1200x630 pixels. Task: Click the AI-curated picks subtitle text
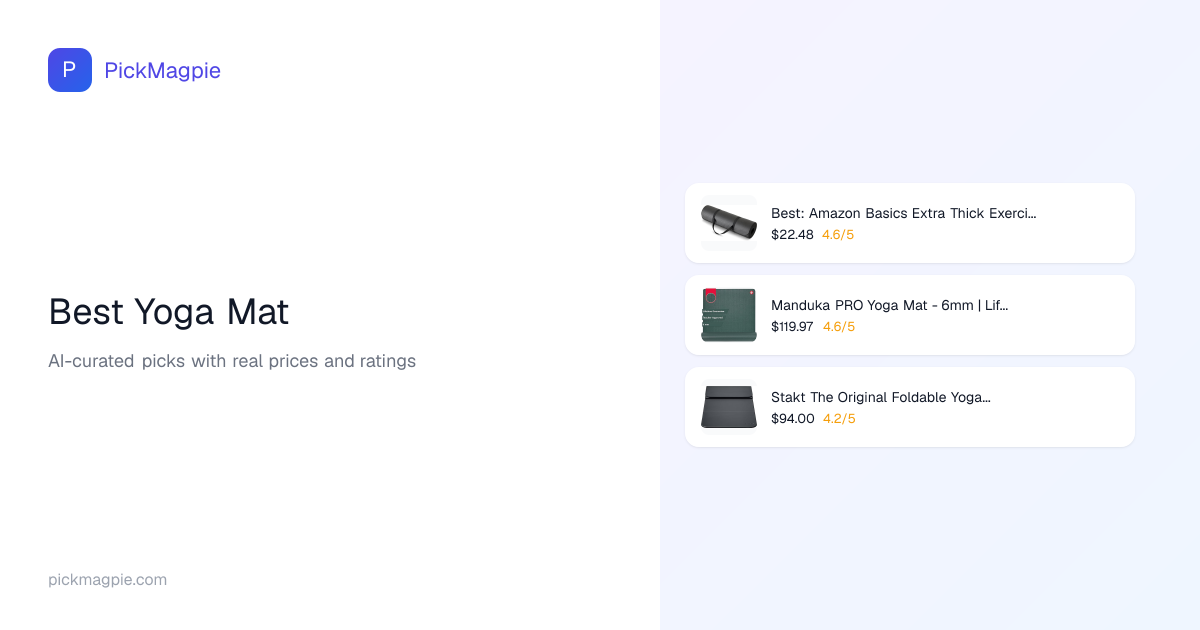(232, 361)
